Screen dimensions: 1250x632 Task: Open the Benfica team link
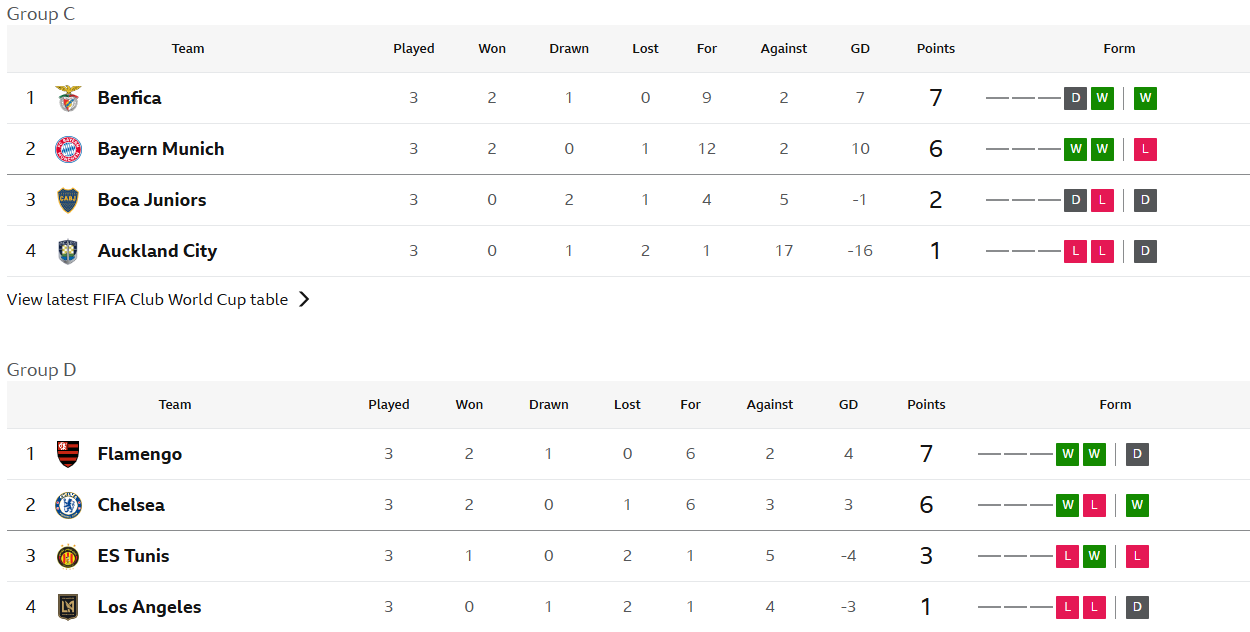(129, 98)
